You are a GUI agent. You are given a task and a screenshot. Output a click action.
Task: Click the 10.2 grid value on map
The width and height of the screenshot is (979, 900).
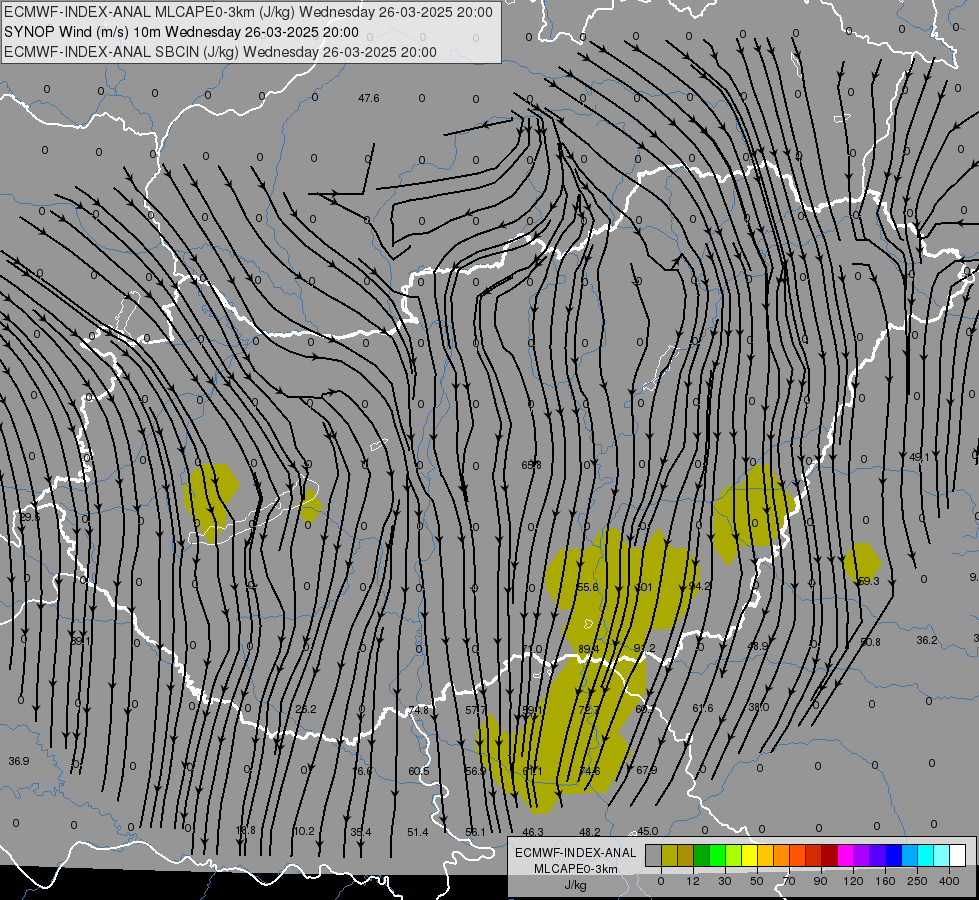303,831
